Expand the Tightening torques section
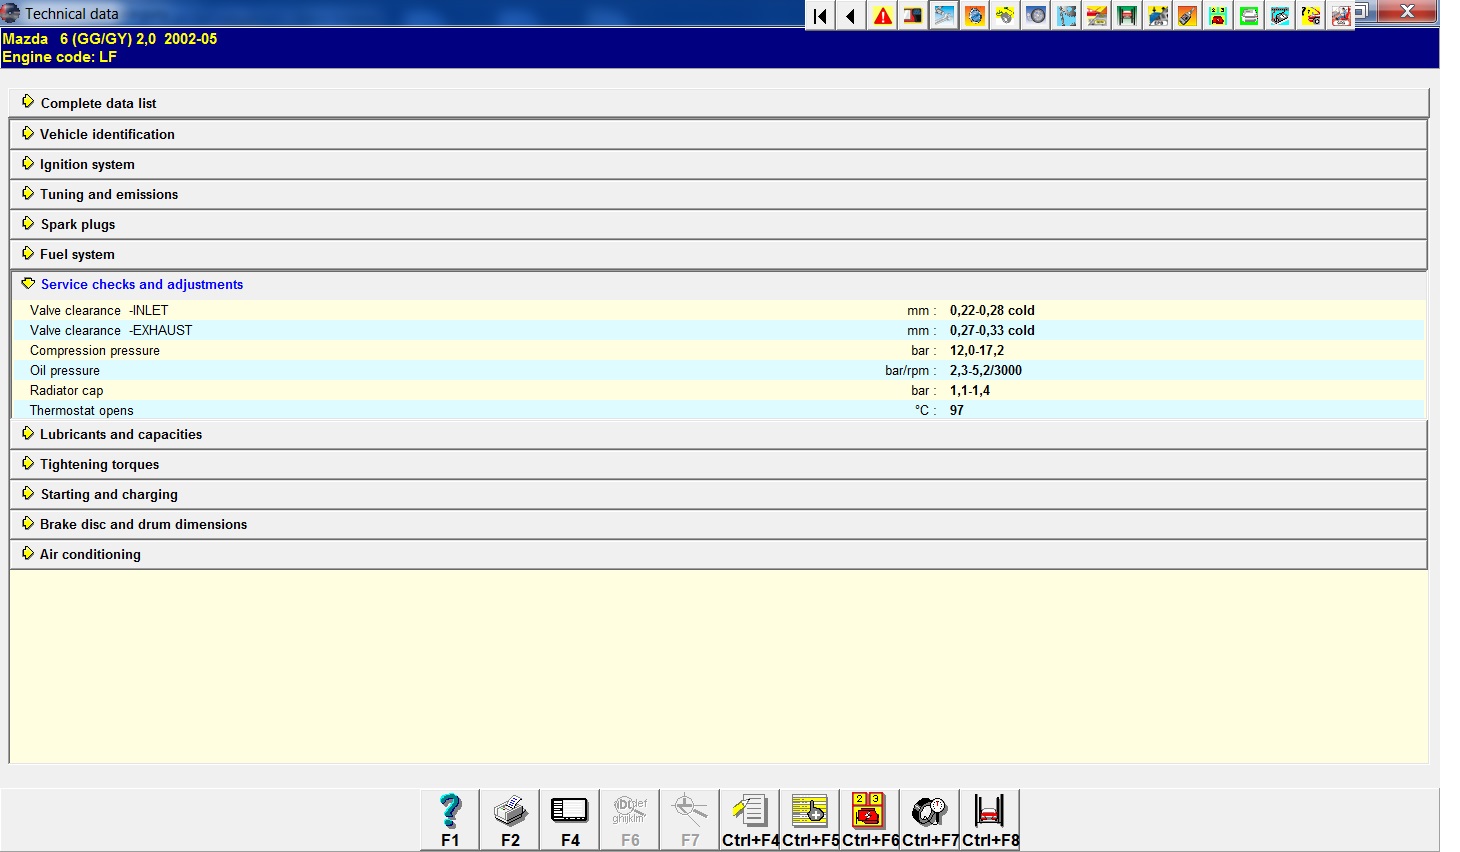Image resolution: width=1460 pixels, height=852 pixels. (x=99, y=465)
